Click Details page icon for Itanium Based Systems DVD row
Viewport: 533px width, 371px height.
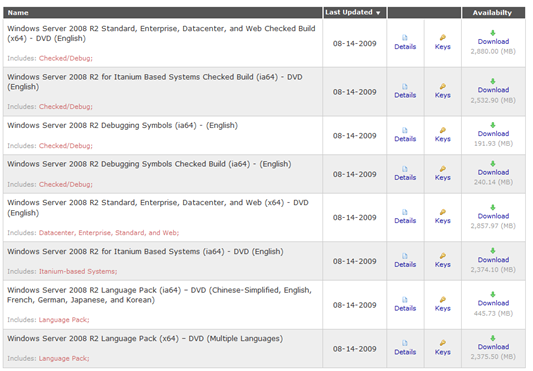[x=405, y=256]
